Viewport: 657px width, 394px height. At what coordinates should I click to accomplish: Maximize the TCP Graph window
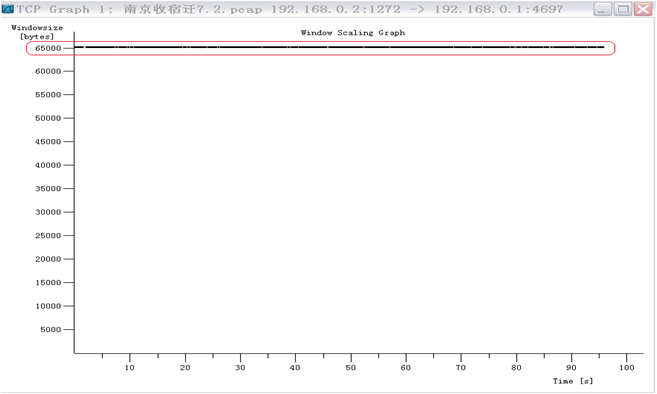(x=623, y=9)
